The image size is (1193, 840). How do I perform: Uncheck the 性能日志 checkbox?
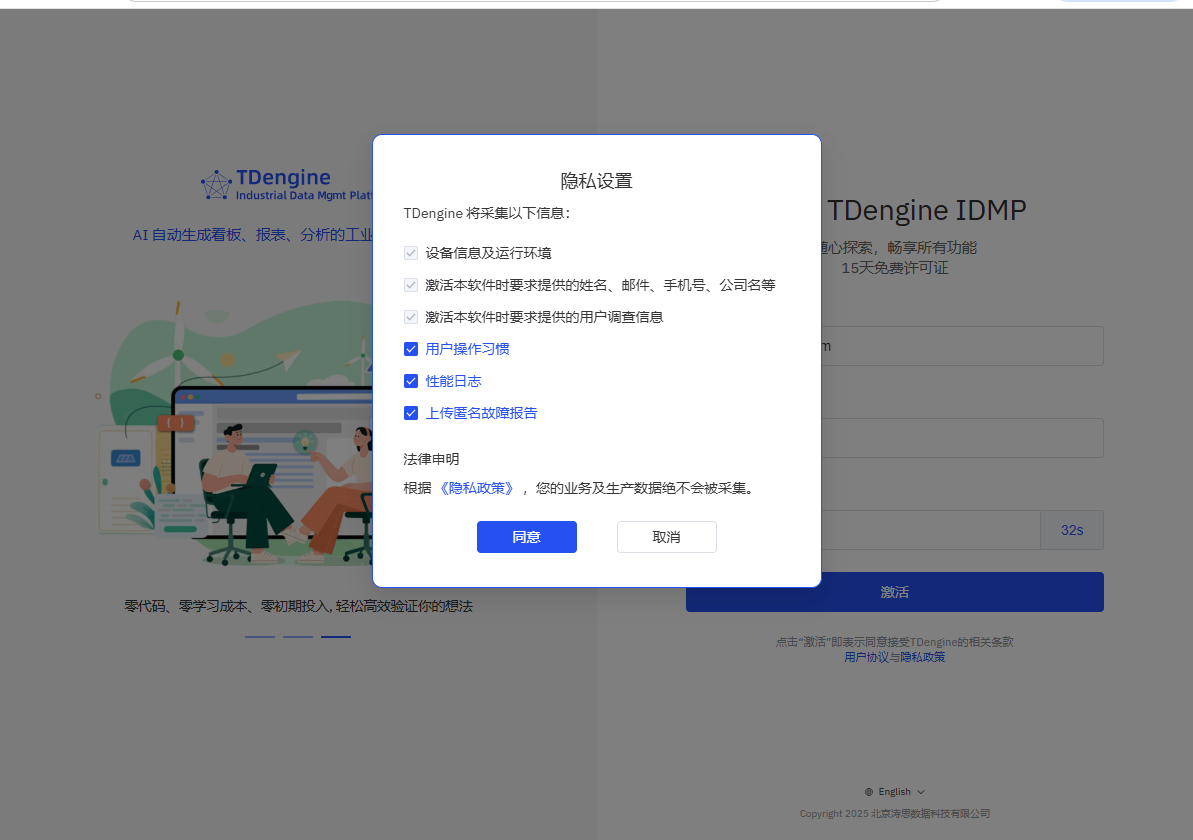point(411,381)
